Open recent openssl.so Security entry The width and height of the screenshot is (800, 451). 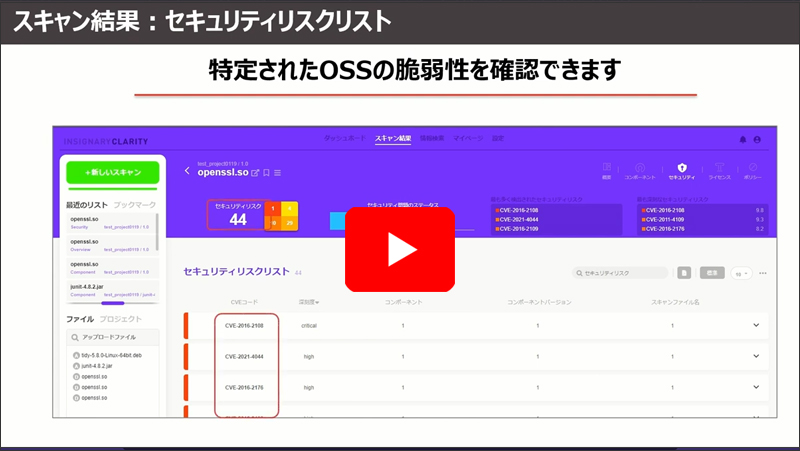click(x=110, y=223)
